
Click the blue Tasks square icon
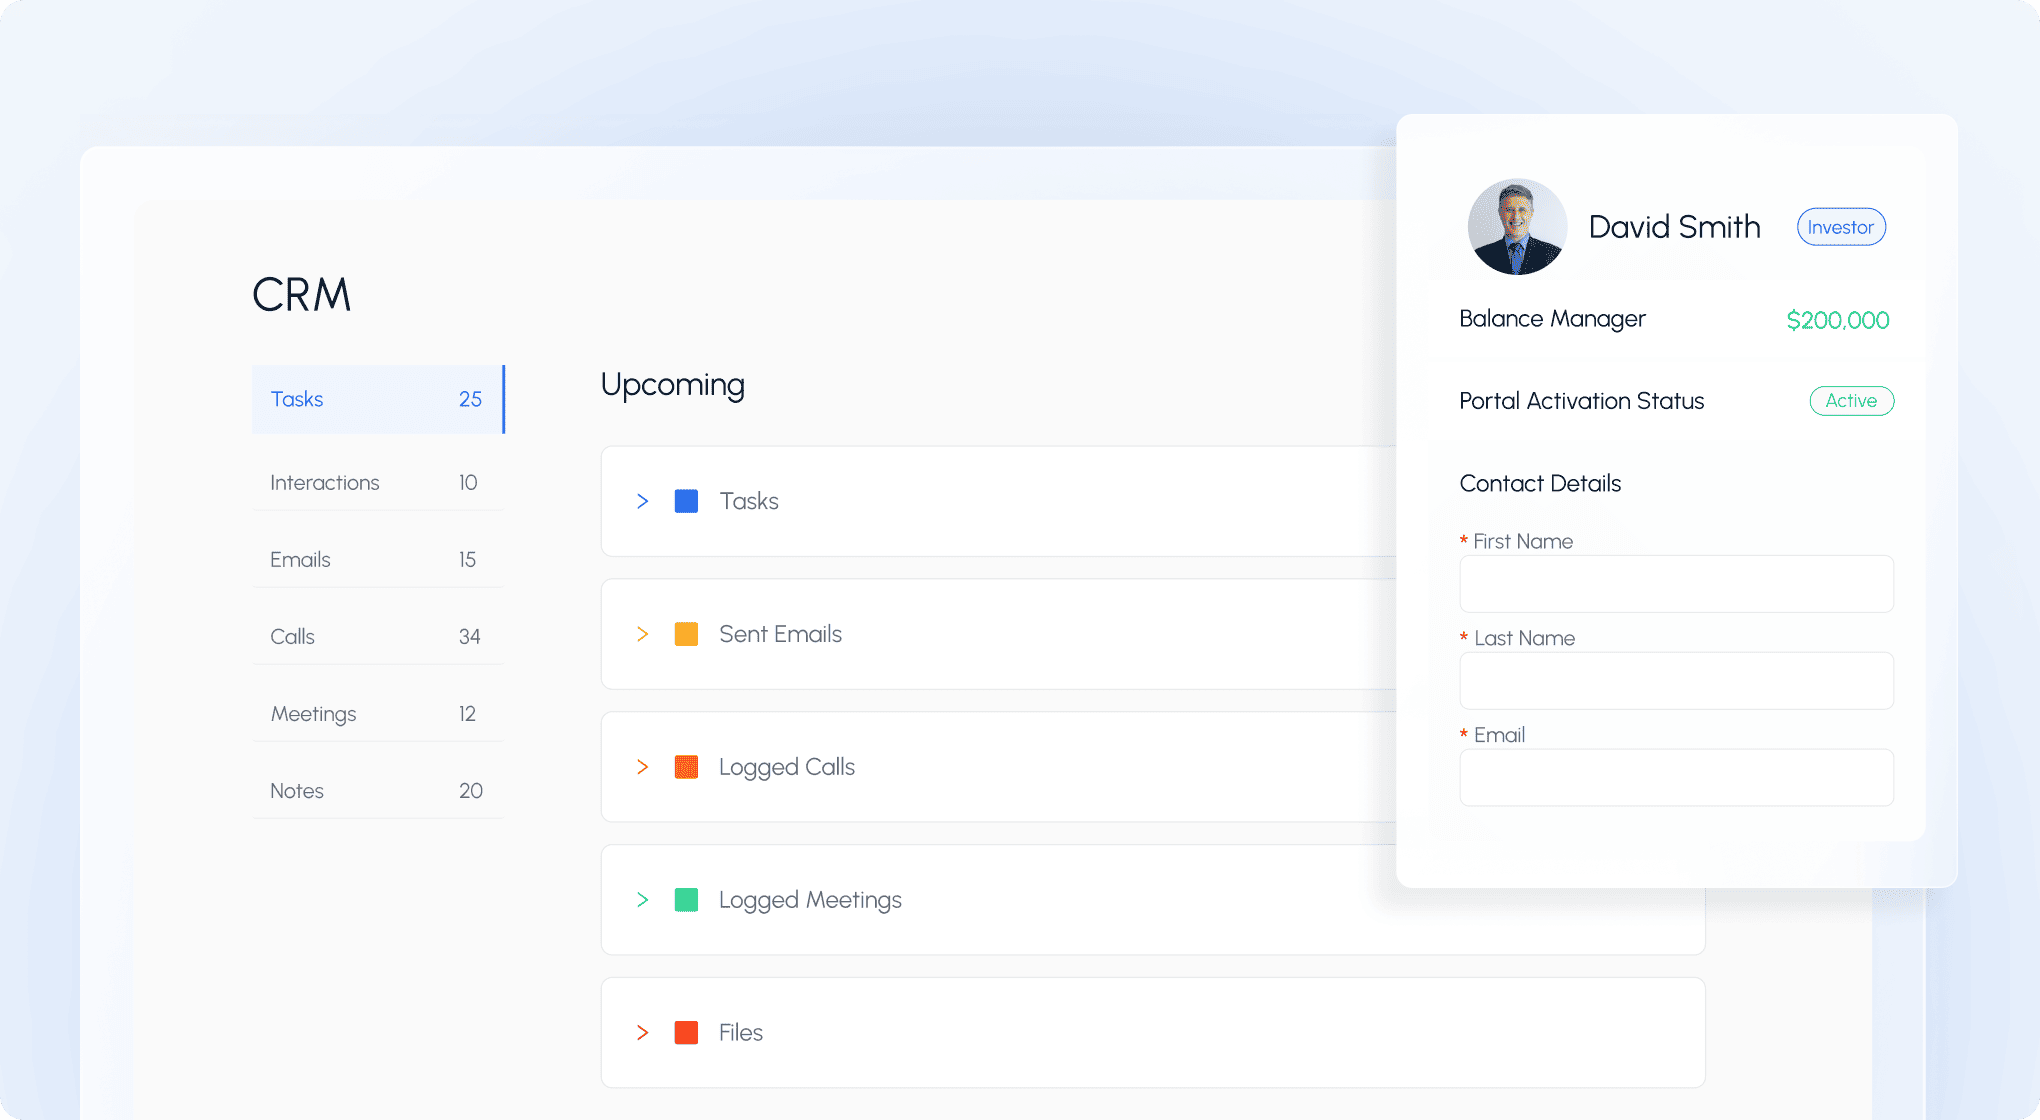click(686, 501)
